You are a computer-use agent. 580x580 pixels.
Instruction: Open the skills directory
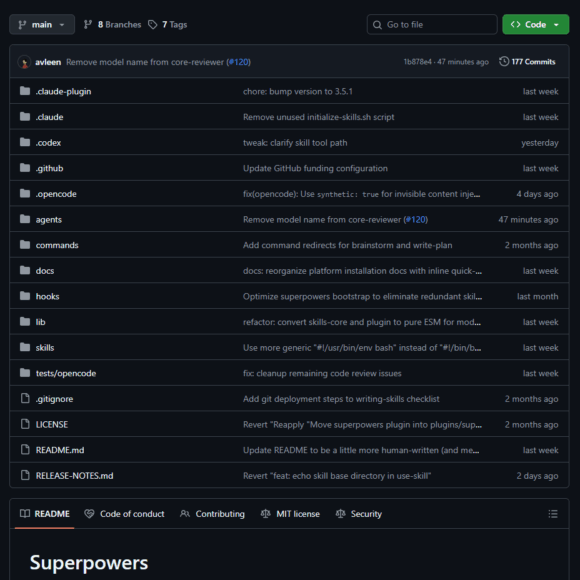45,347
